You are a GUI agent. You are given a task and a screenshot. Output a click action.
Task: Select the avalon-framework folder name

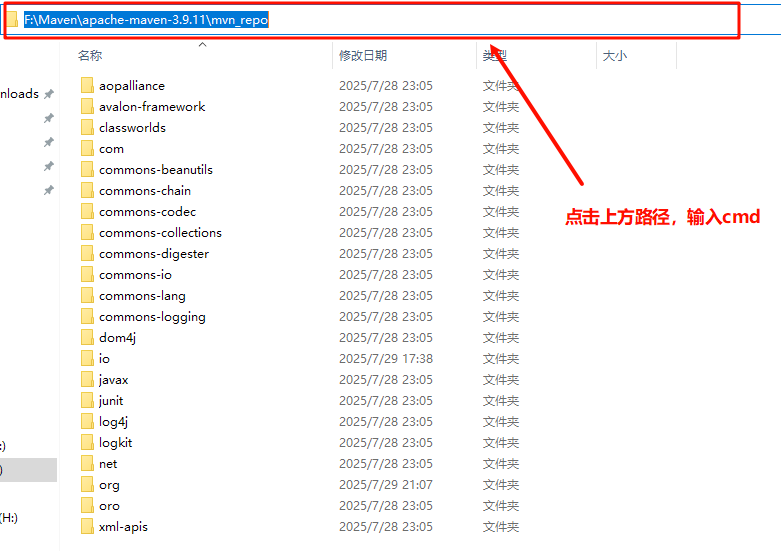pos(152,107)
